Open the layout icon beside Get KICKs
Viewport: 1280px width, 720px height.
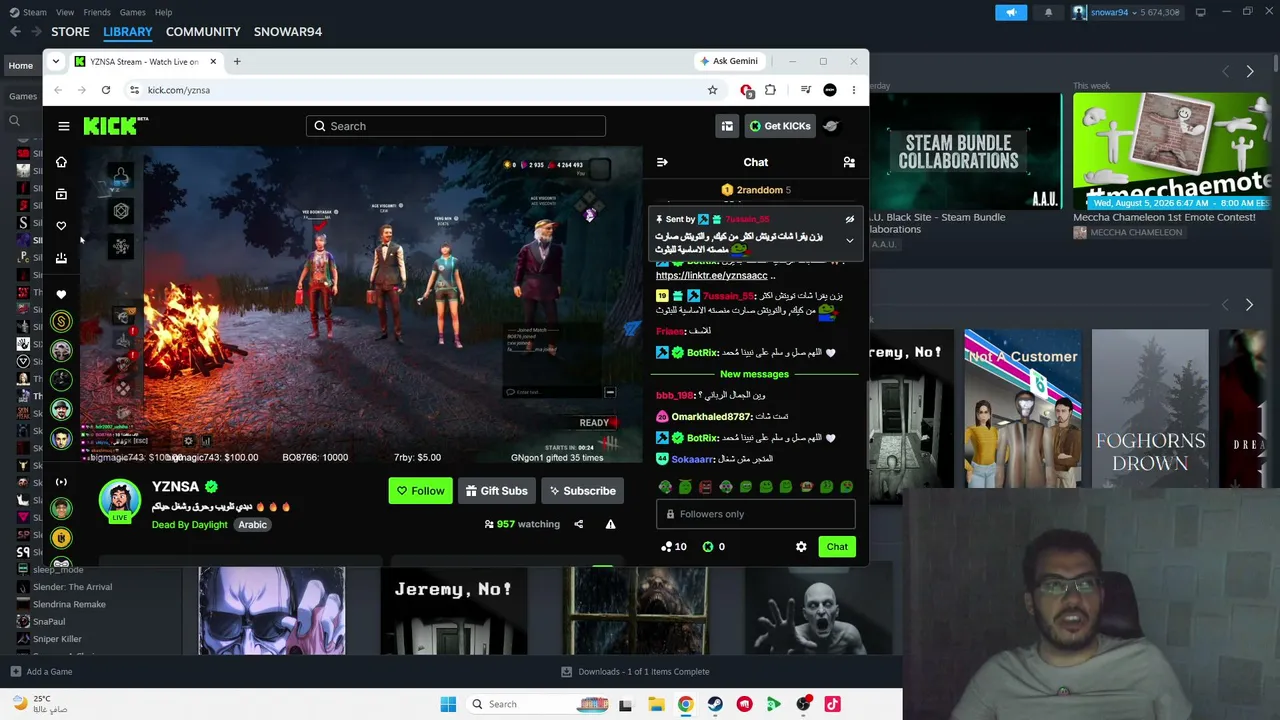[x=727, y=126]
